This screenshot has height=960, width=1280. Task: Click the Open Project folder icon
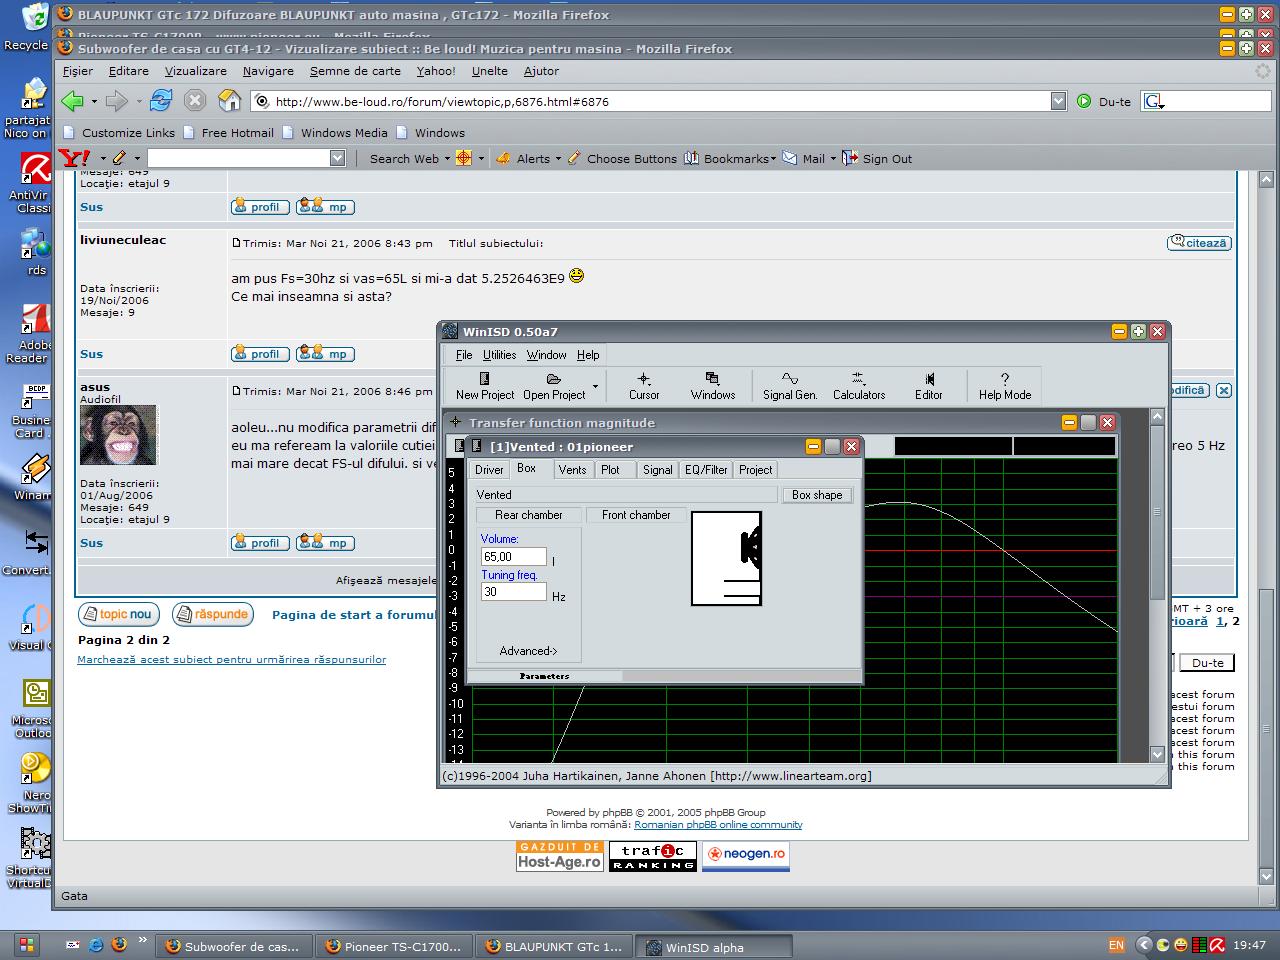click(x=553, y=379)
